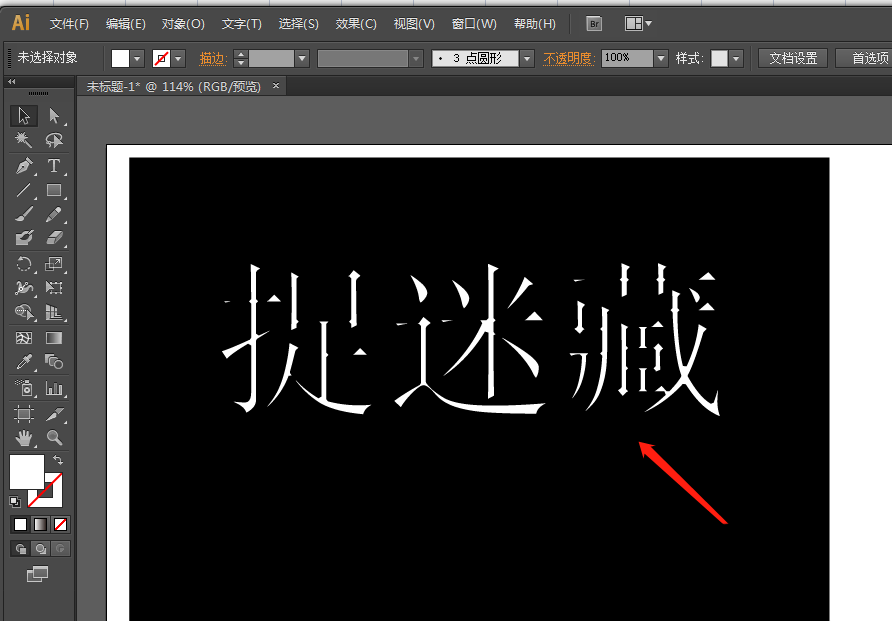Select the Direct Selection tool

54,116
